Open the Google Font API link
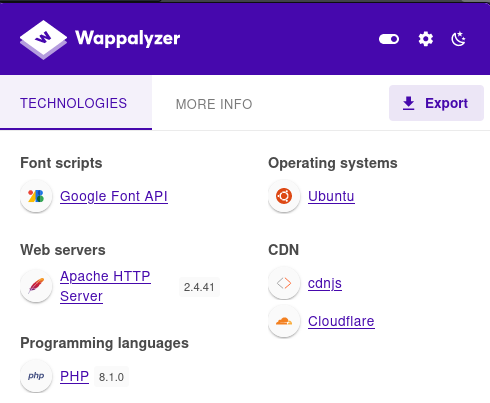 pos(114,196)
